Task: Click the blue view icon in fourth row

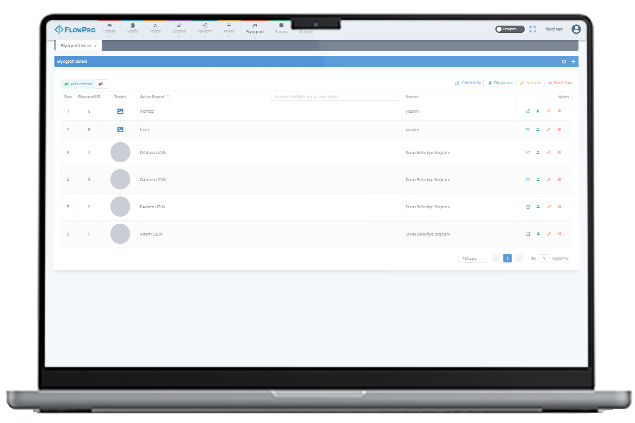Action: pyautogui.click(x=528, y=180)
